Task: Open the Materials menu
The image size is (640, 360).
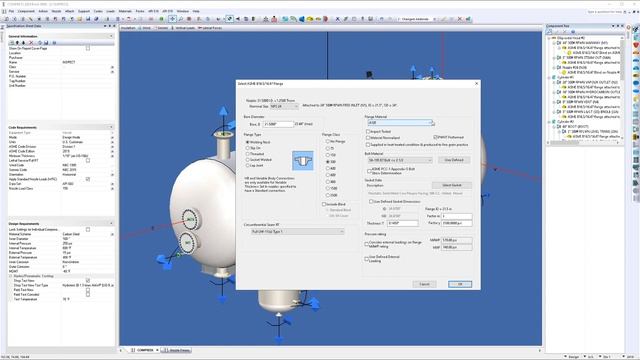Action: tap(125, 11)
